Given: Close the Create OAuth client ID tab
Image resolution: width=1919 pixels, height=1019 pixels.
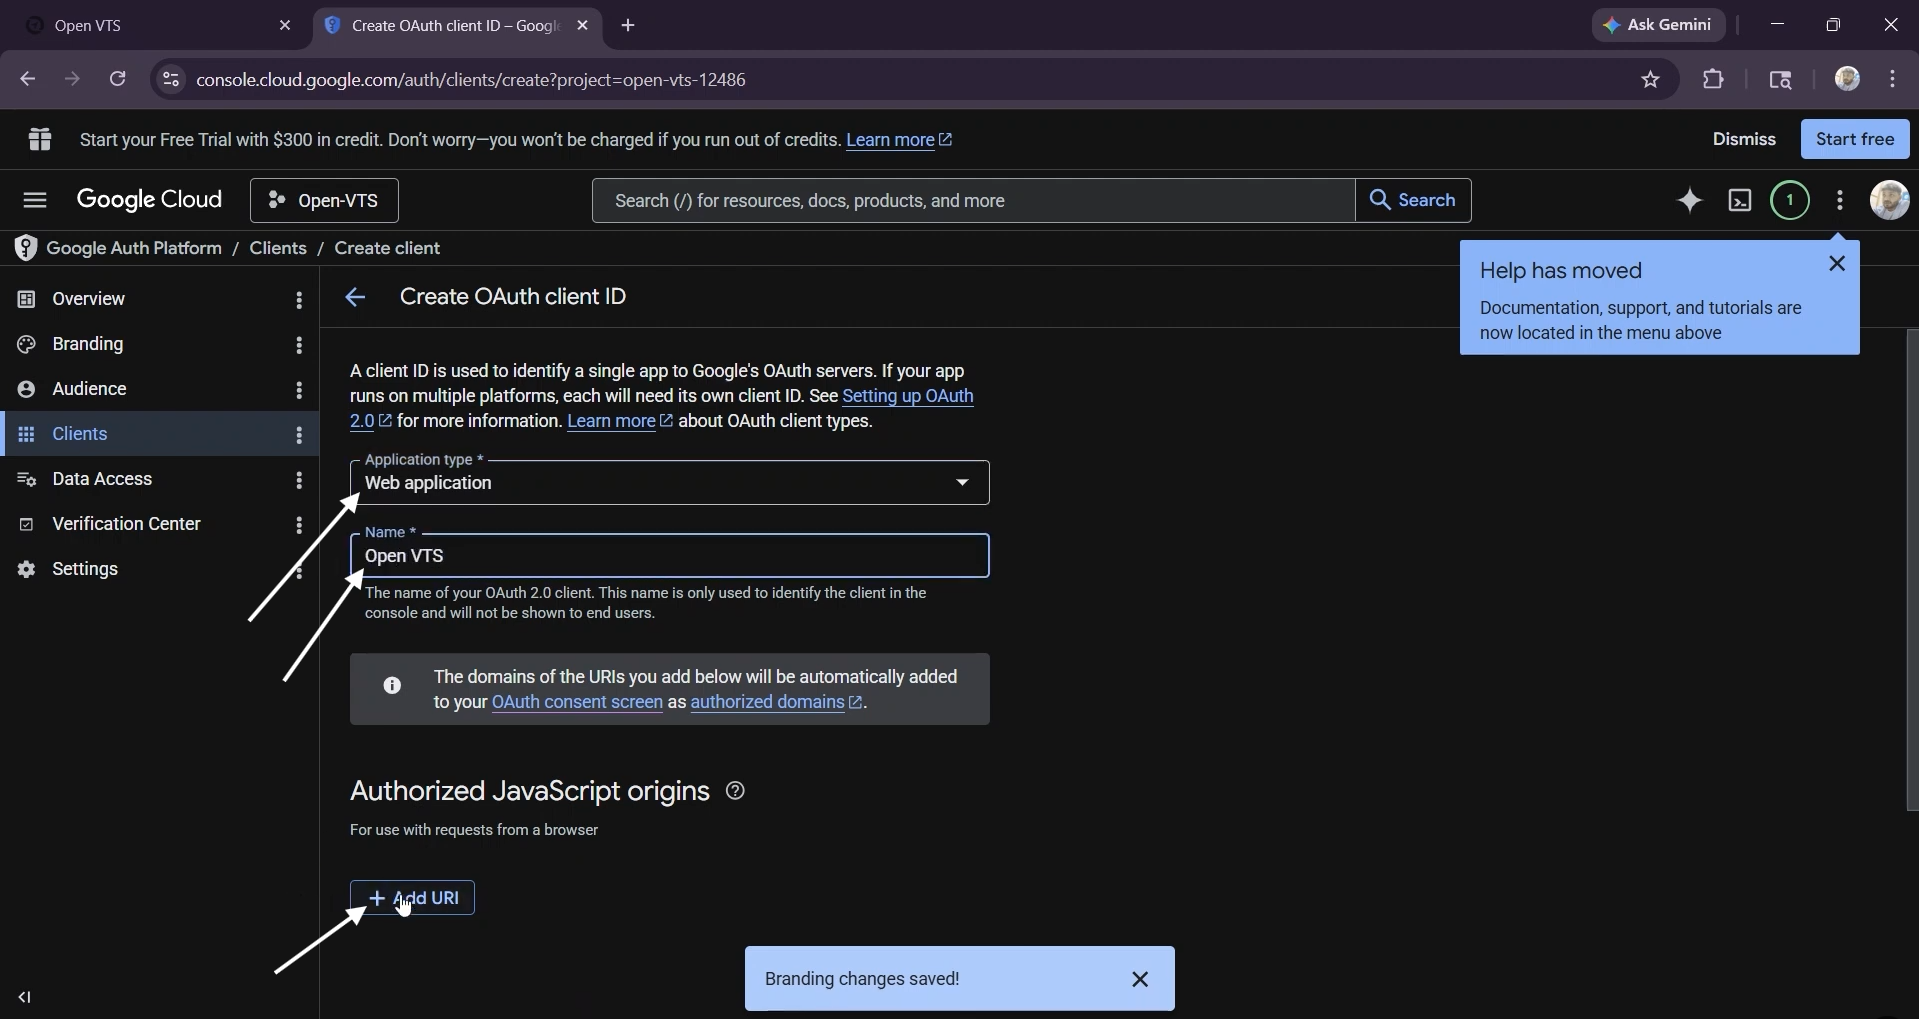Looking at the screenshot, I should coord(583,26).
